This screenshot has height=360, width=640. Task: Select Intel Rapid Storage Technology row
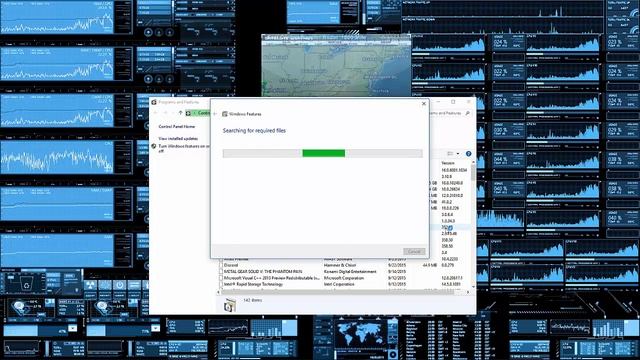(x=344, y=284)
